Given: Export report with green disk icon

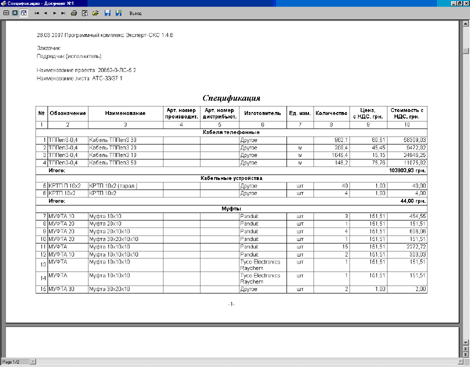Looking at the screenshot, I should coord(118,13).
